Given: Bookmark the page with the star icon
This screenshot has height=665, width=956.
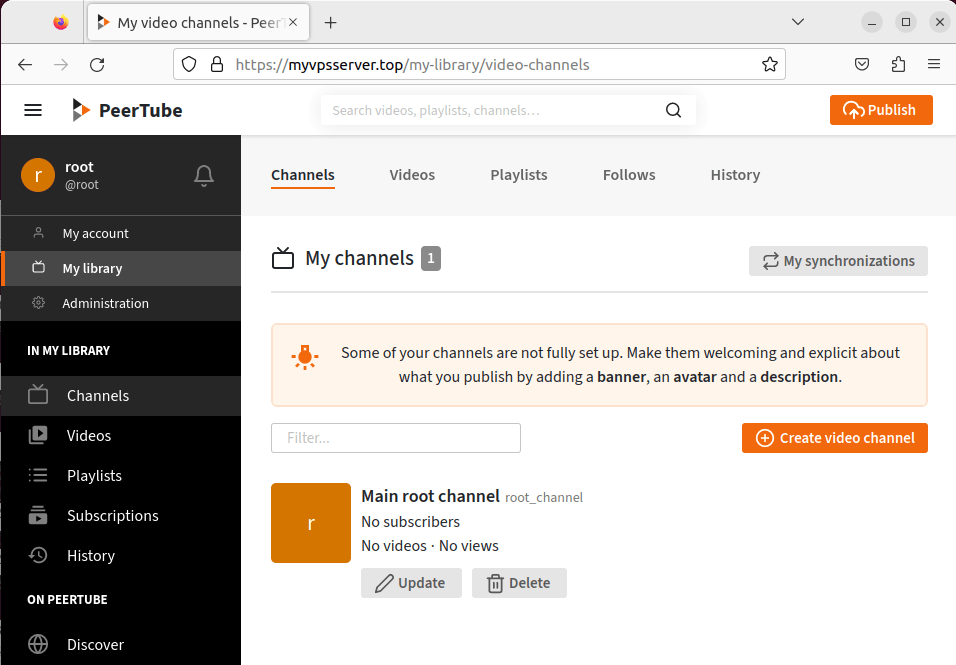Looking at the screenshot, I should pos(769,64).
